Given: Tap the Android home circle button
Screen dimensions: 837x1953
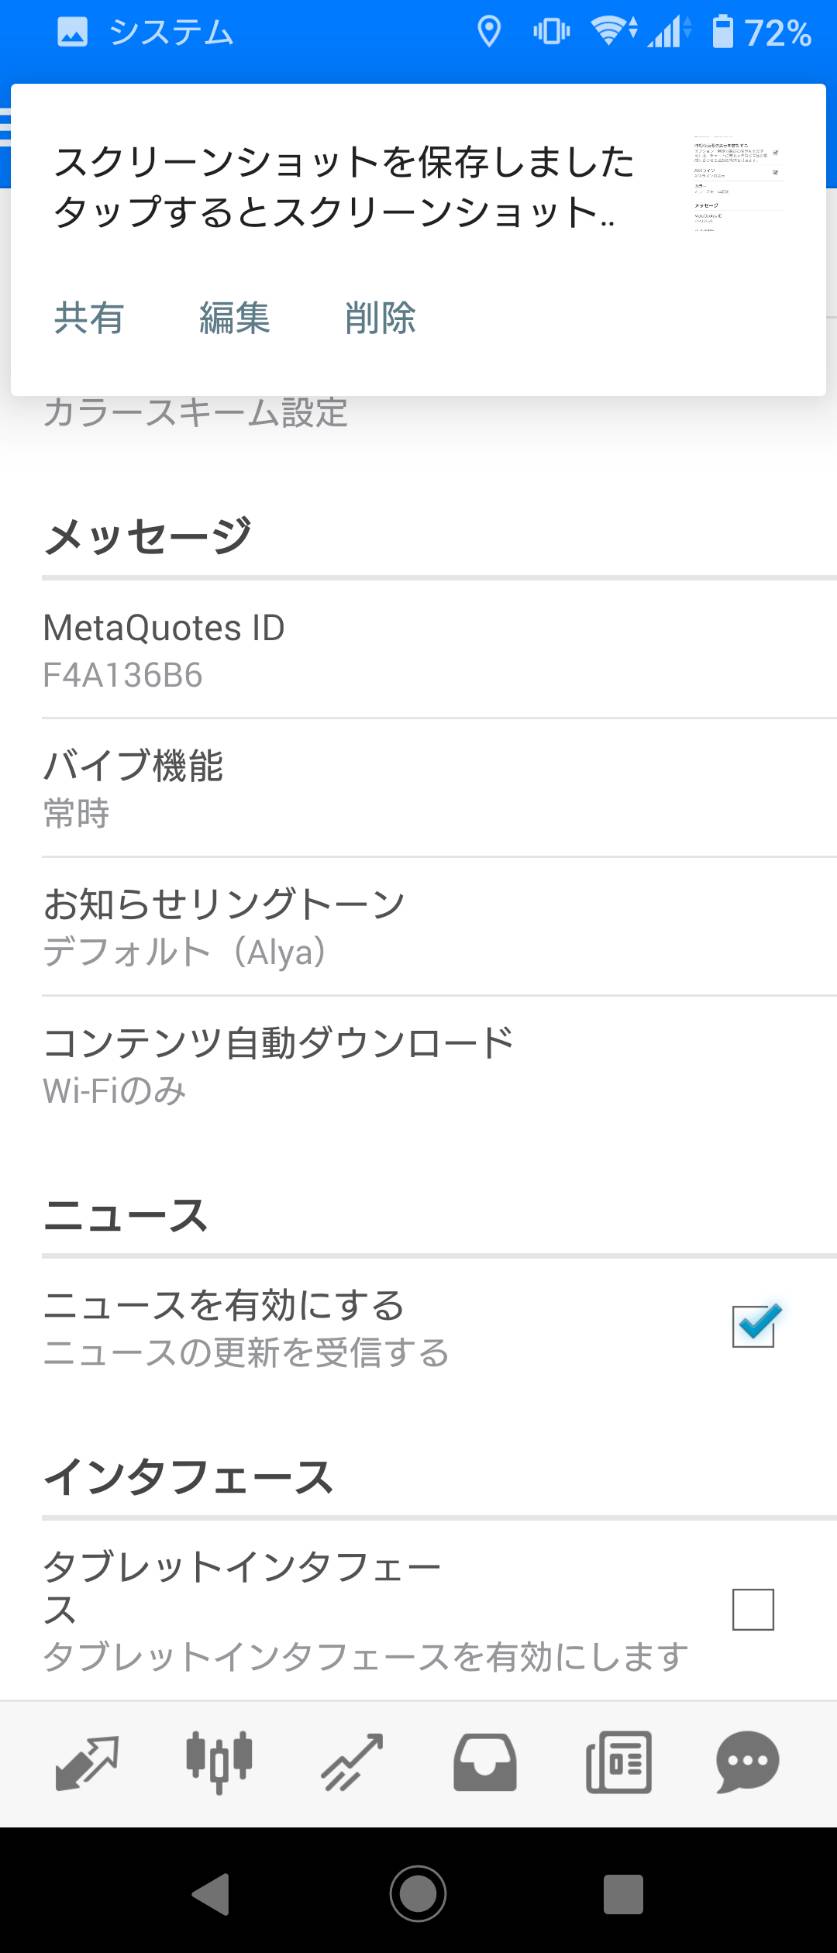Looking at the screenshot, I should coord(418,1893).
